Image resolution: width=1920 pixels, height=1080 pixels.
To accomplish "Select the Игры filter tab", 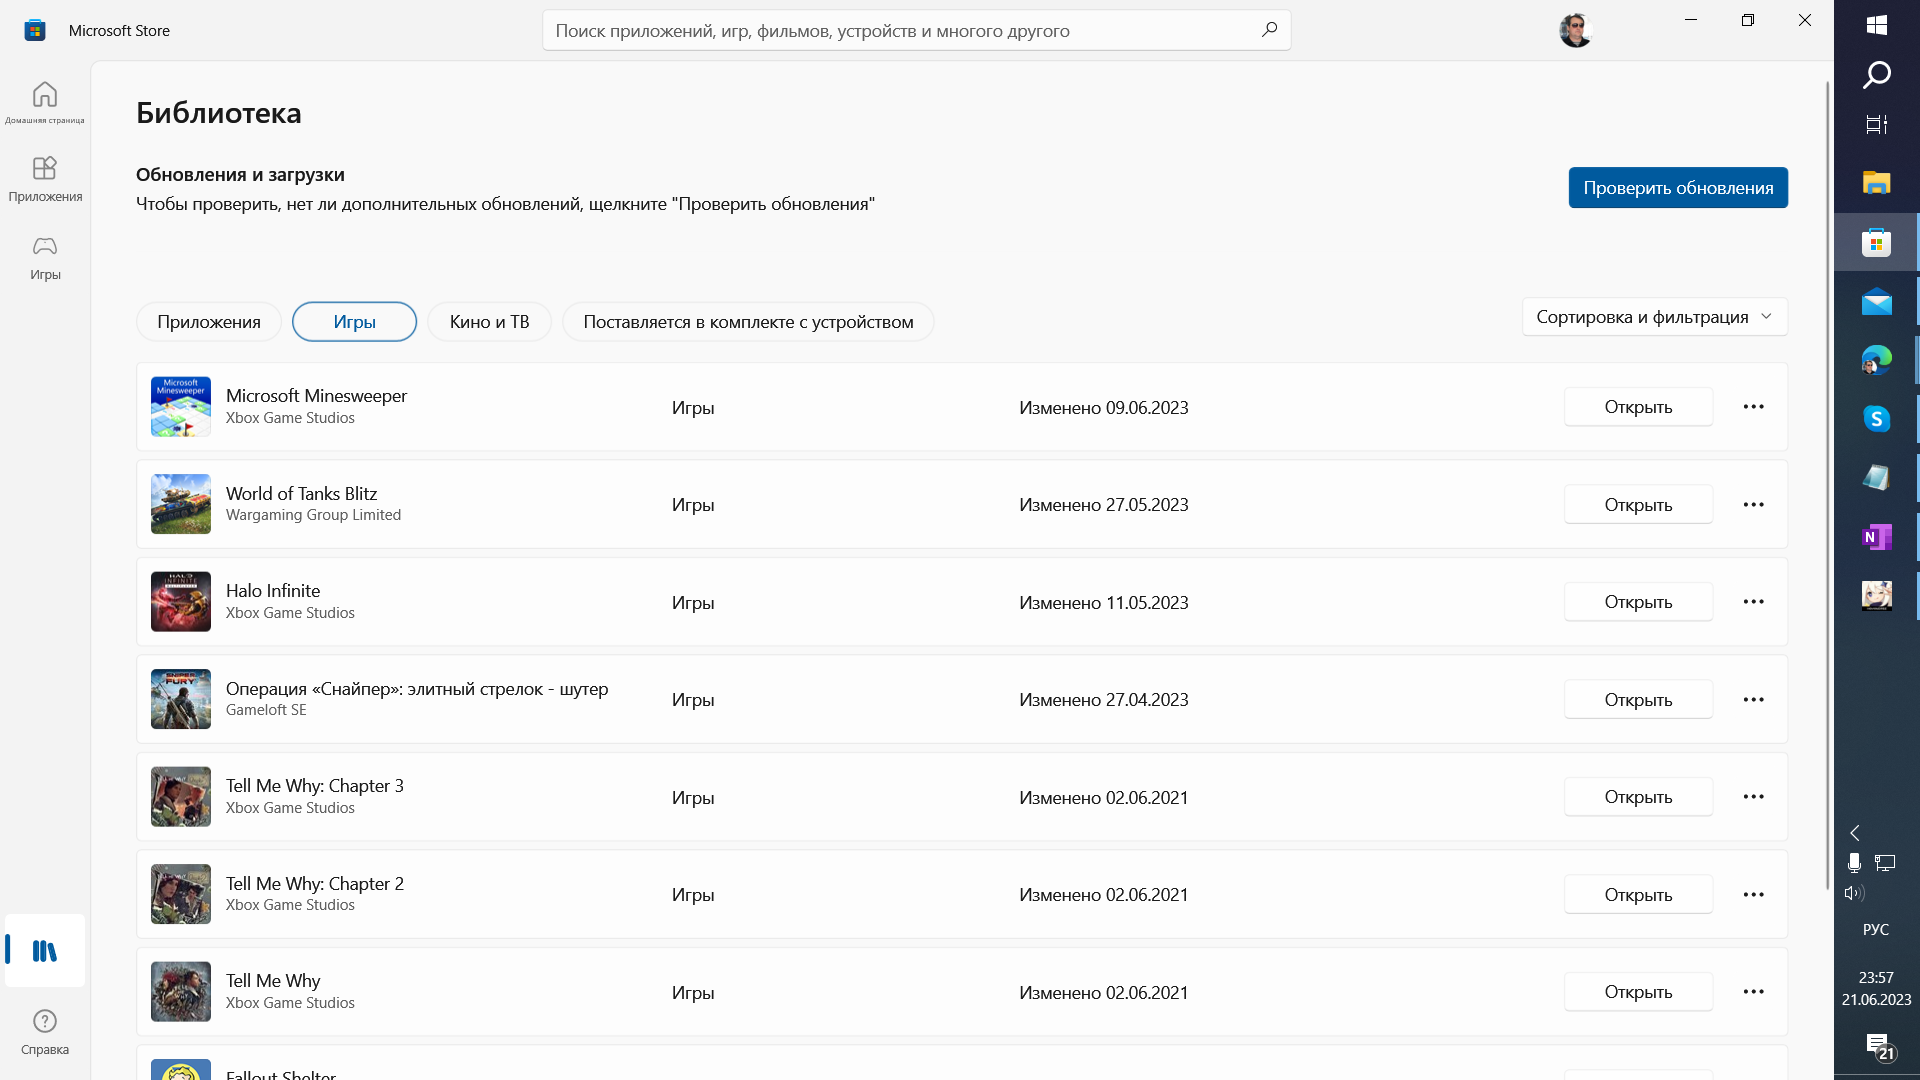I will 355,322.
